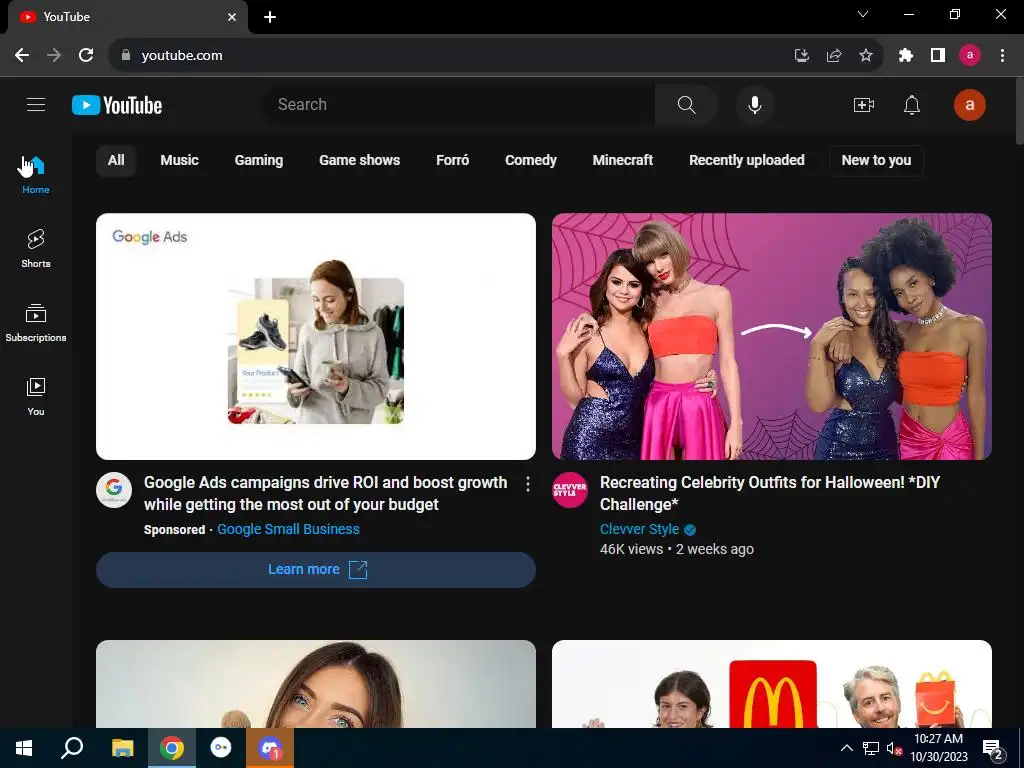Image resolution: width=1024 pixels, height=768 pixels.
Task: Click in the YouTube Search field
Action: click(x=459, y=104)
